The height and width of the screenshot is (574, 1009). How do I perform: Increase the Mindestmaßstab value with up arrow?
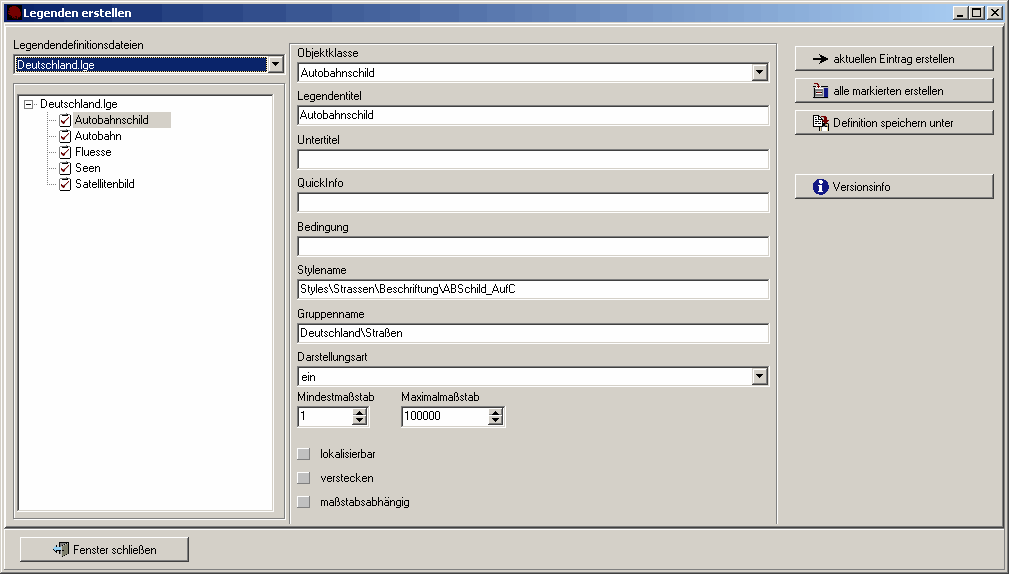[x=359, y=412]
